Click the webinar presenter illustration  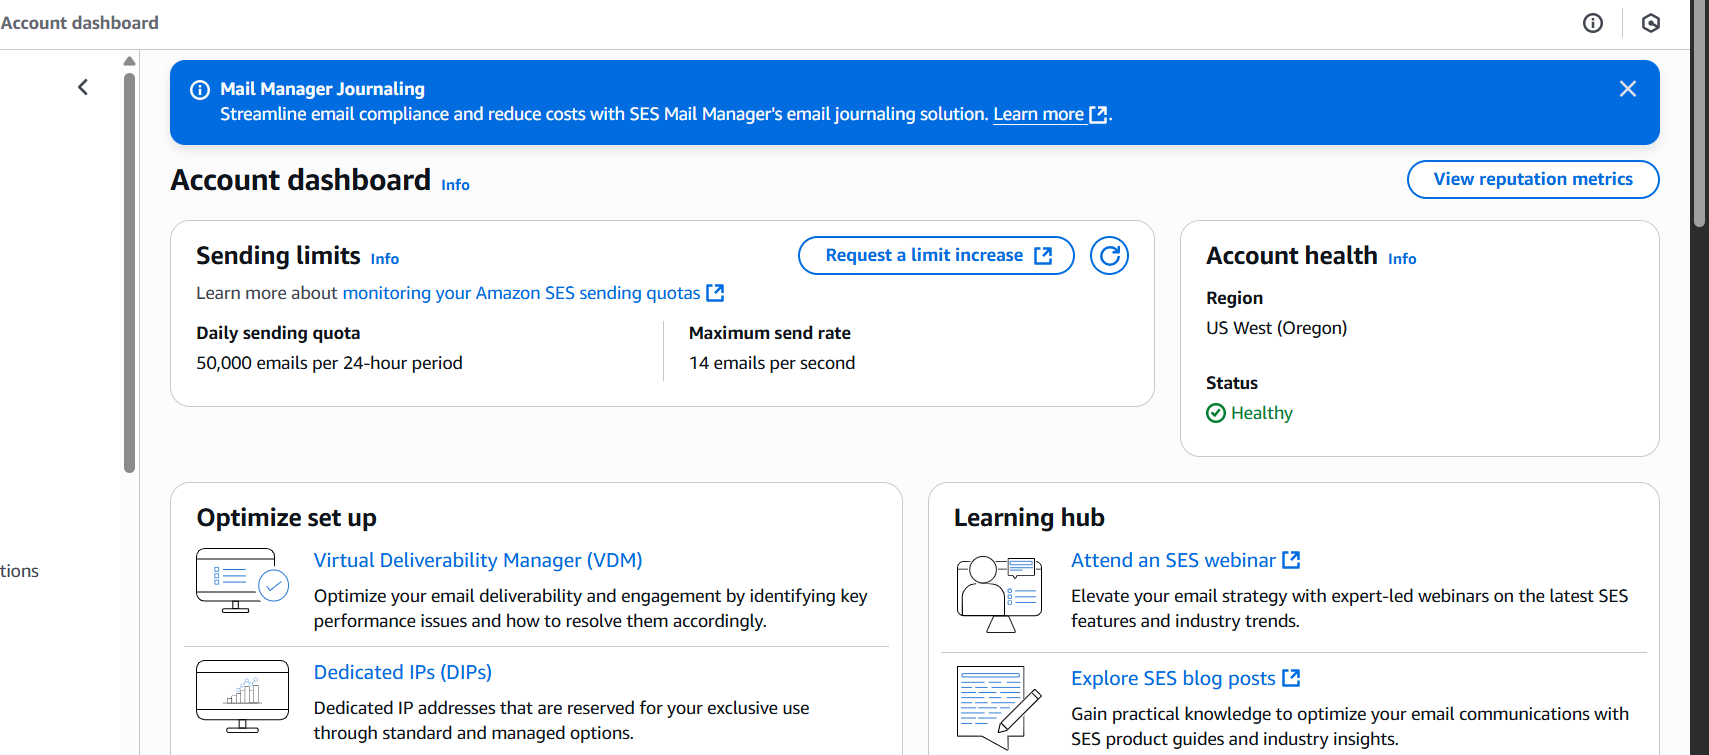pos(1000,594)
